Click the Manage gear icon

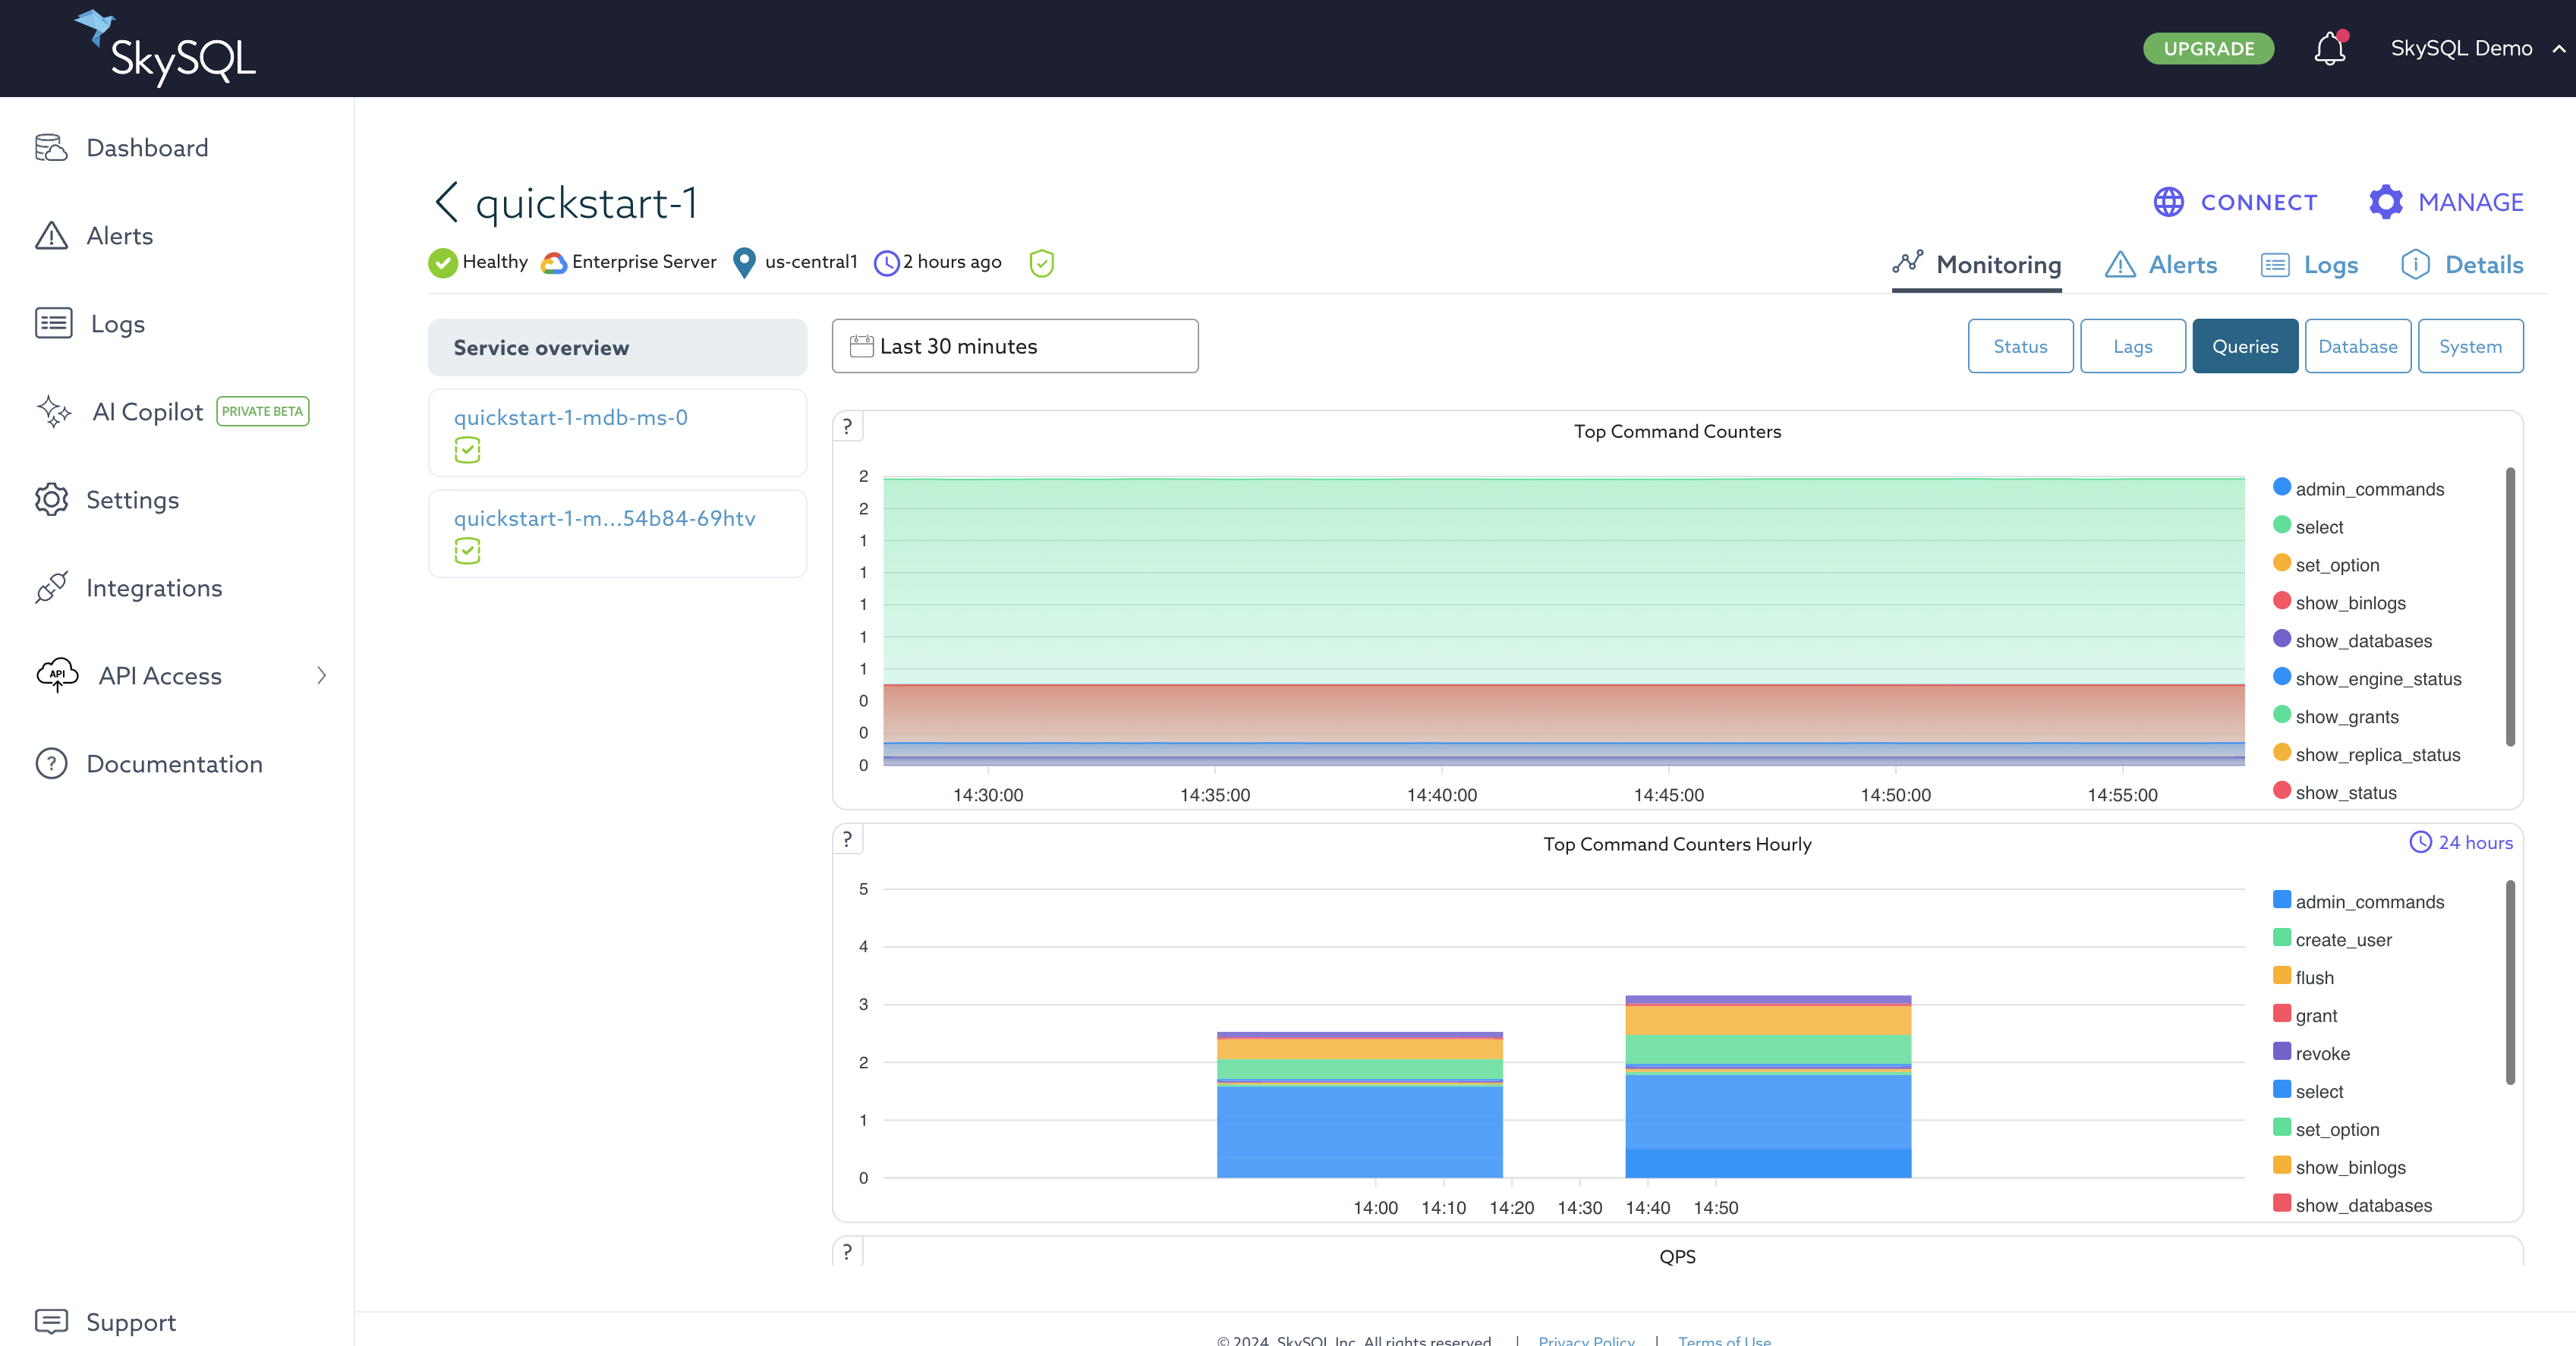(x=2385, y=202)
